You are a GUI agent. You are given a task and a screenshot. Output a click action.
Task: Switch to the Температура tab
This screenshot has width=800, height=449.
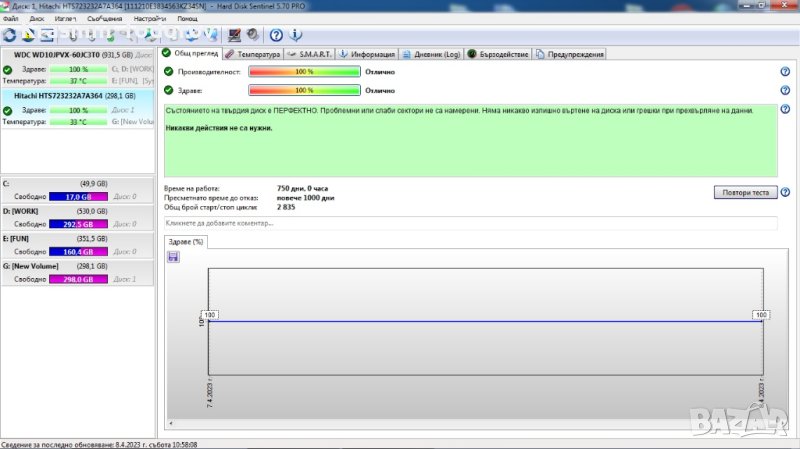pyautogui.click(x=252, y=54)
